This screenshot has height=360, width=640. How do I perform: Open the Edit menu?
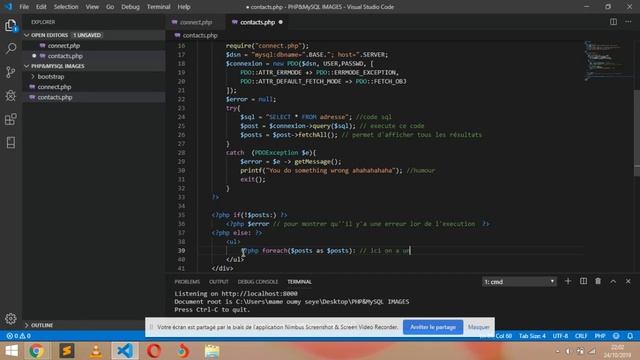tap(41, 7)
